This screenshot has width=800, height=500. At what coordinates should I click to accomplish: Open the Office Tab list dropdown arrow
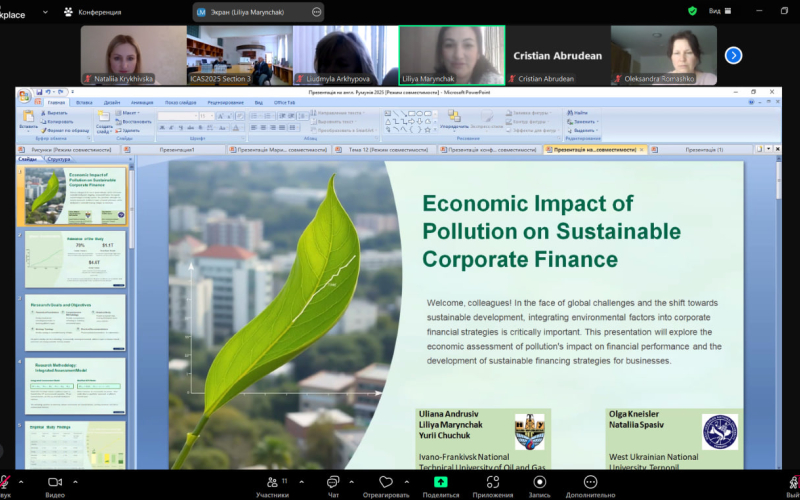(768, 149)
